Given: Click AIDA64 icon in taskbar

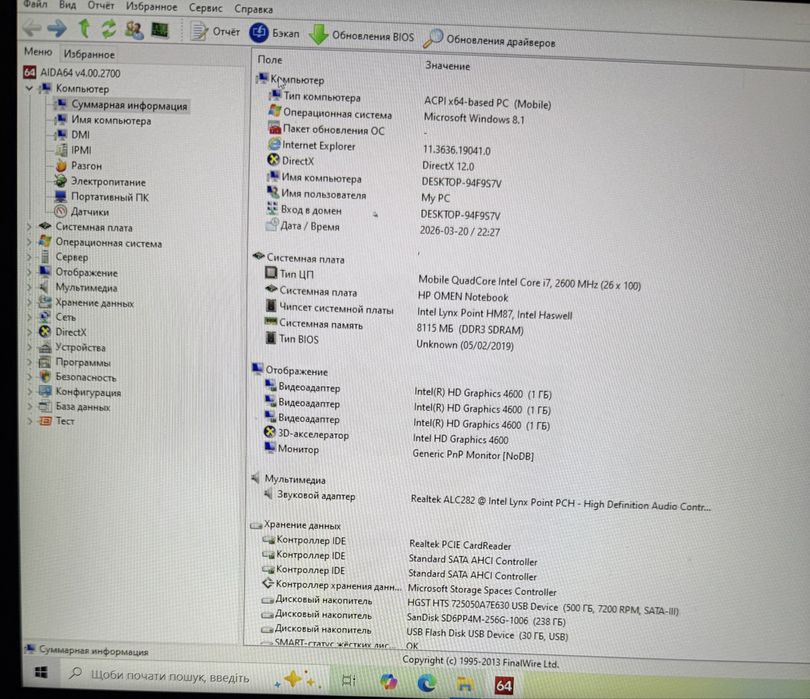Looking at the screenshot, I should tap(504, 686).
